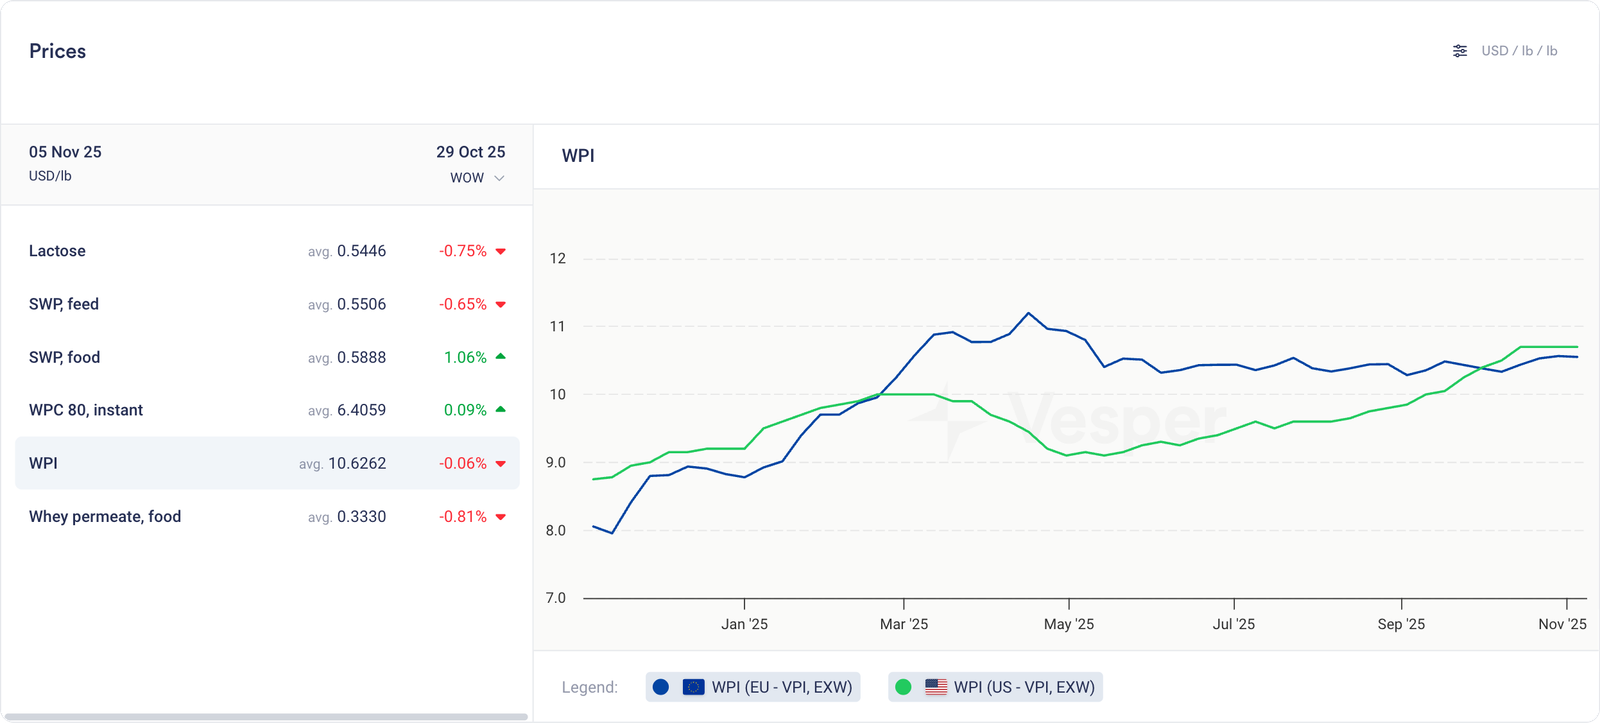The height and width of the screenshot is (723, 1600).
Task: Click the red down arrow beside Lactose
Action: (x=501, y=252)
